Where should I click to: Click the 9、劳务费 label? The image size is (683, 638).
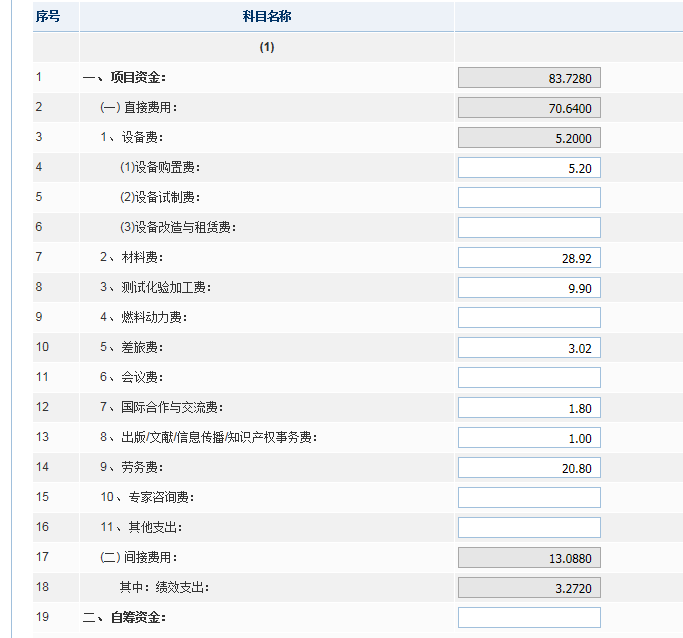pyautogui.click(x=132, y=467)
